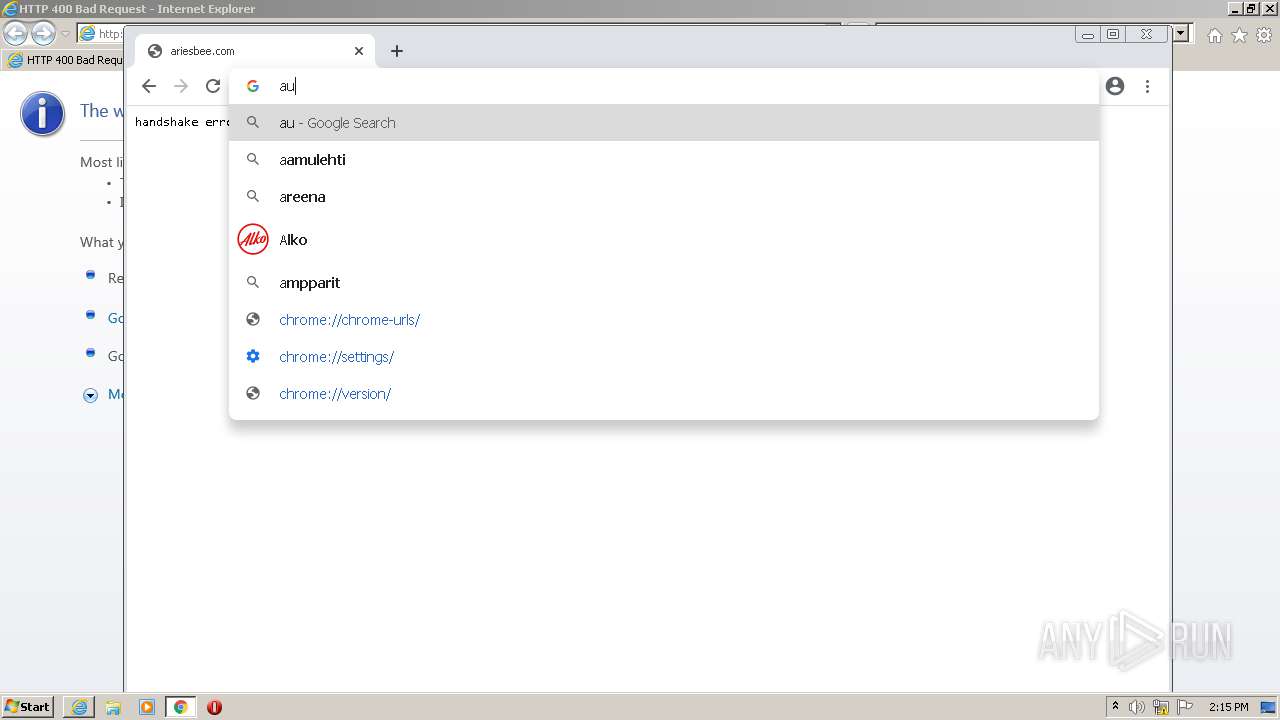Image resolution: width=1280 pixels, height=720 pixels.
Task: Open the chrome://chrome-urls/ suggestion
Action: point(664,320)
